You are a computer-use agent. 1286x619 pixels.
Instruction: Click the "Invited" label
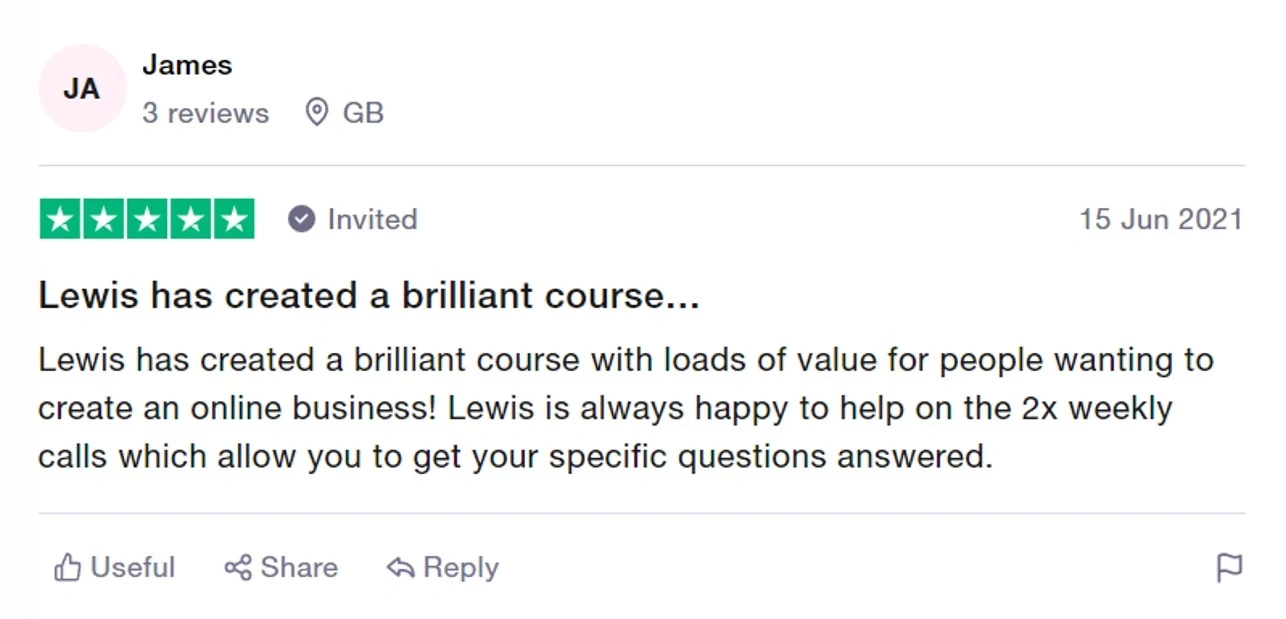(372, 219)
